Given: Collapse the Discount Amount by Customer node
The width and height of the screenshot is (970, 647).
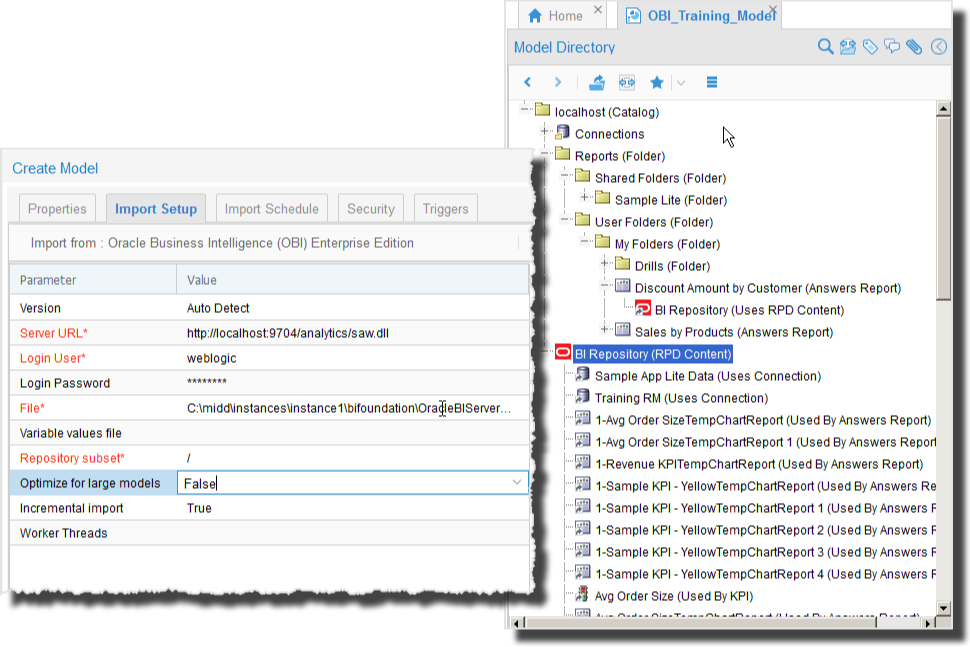Looking at the screenshot, I should coord(604,286).
